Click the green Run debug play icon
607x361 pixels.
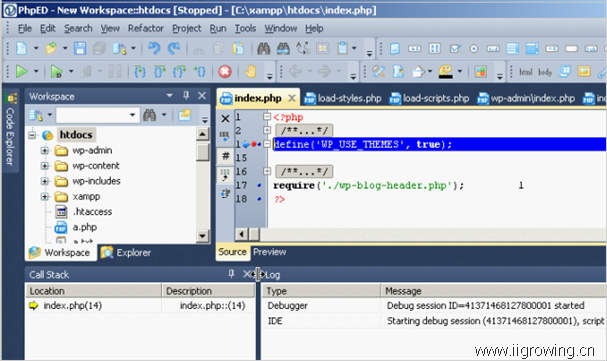pos(21,71)
